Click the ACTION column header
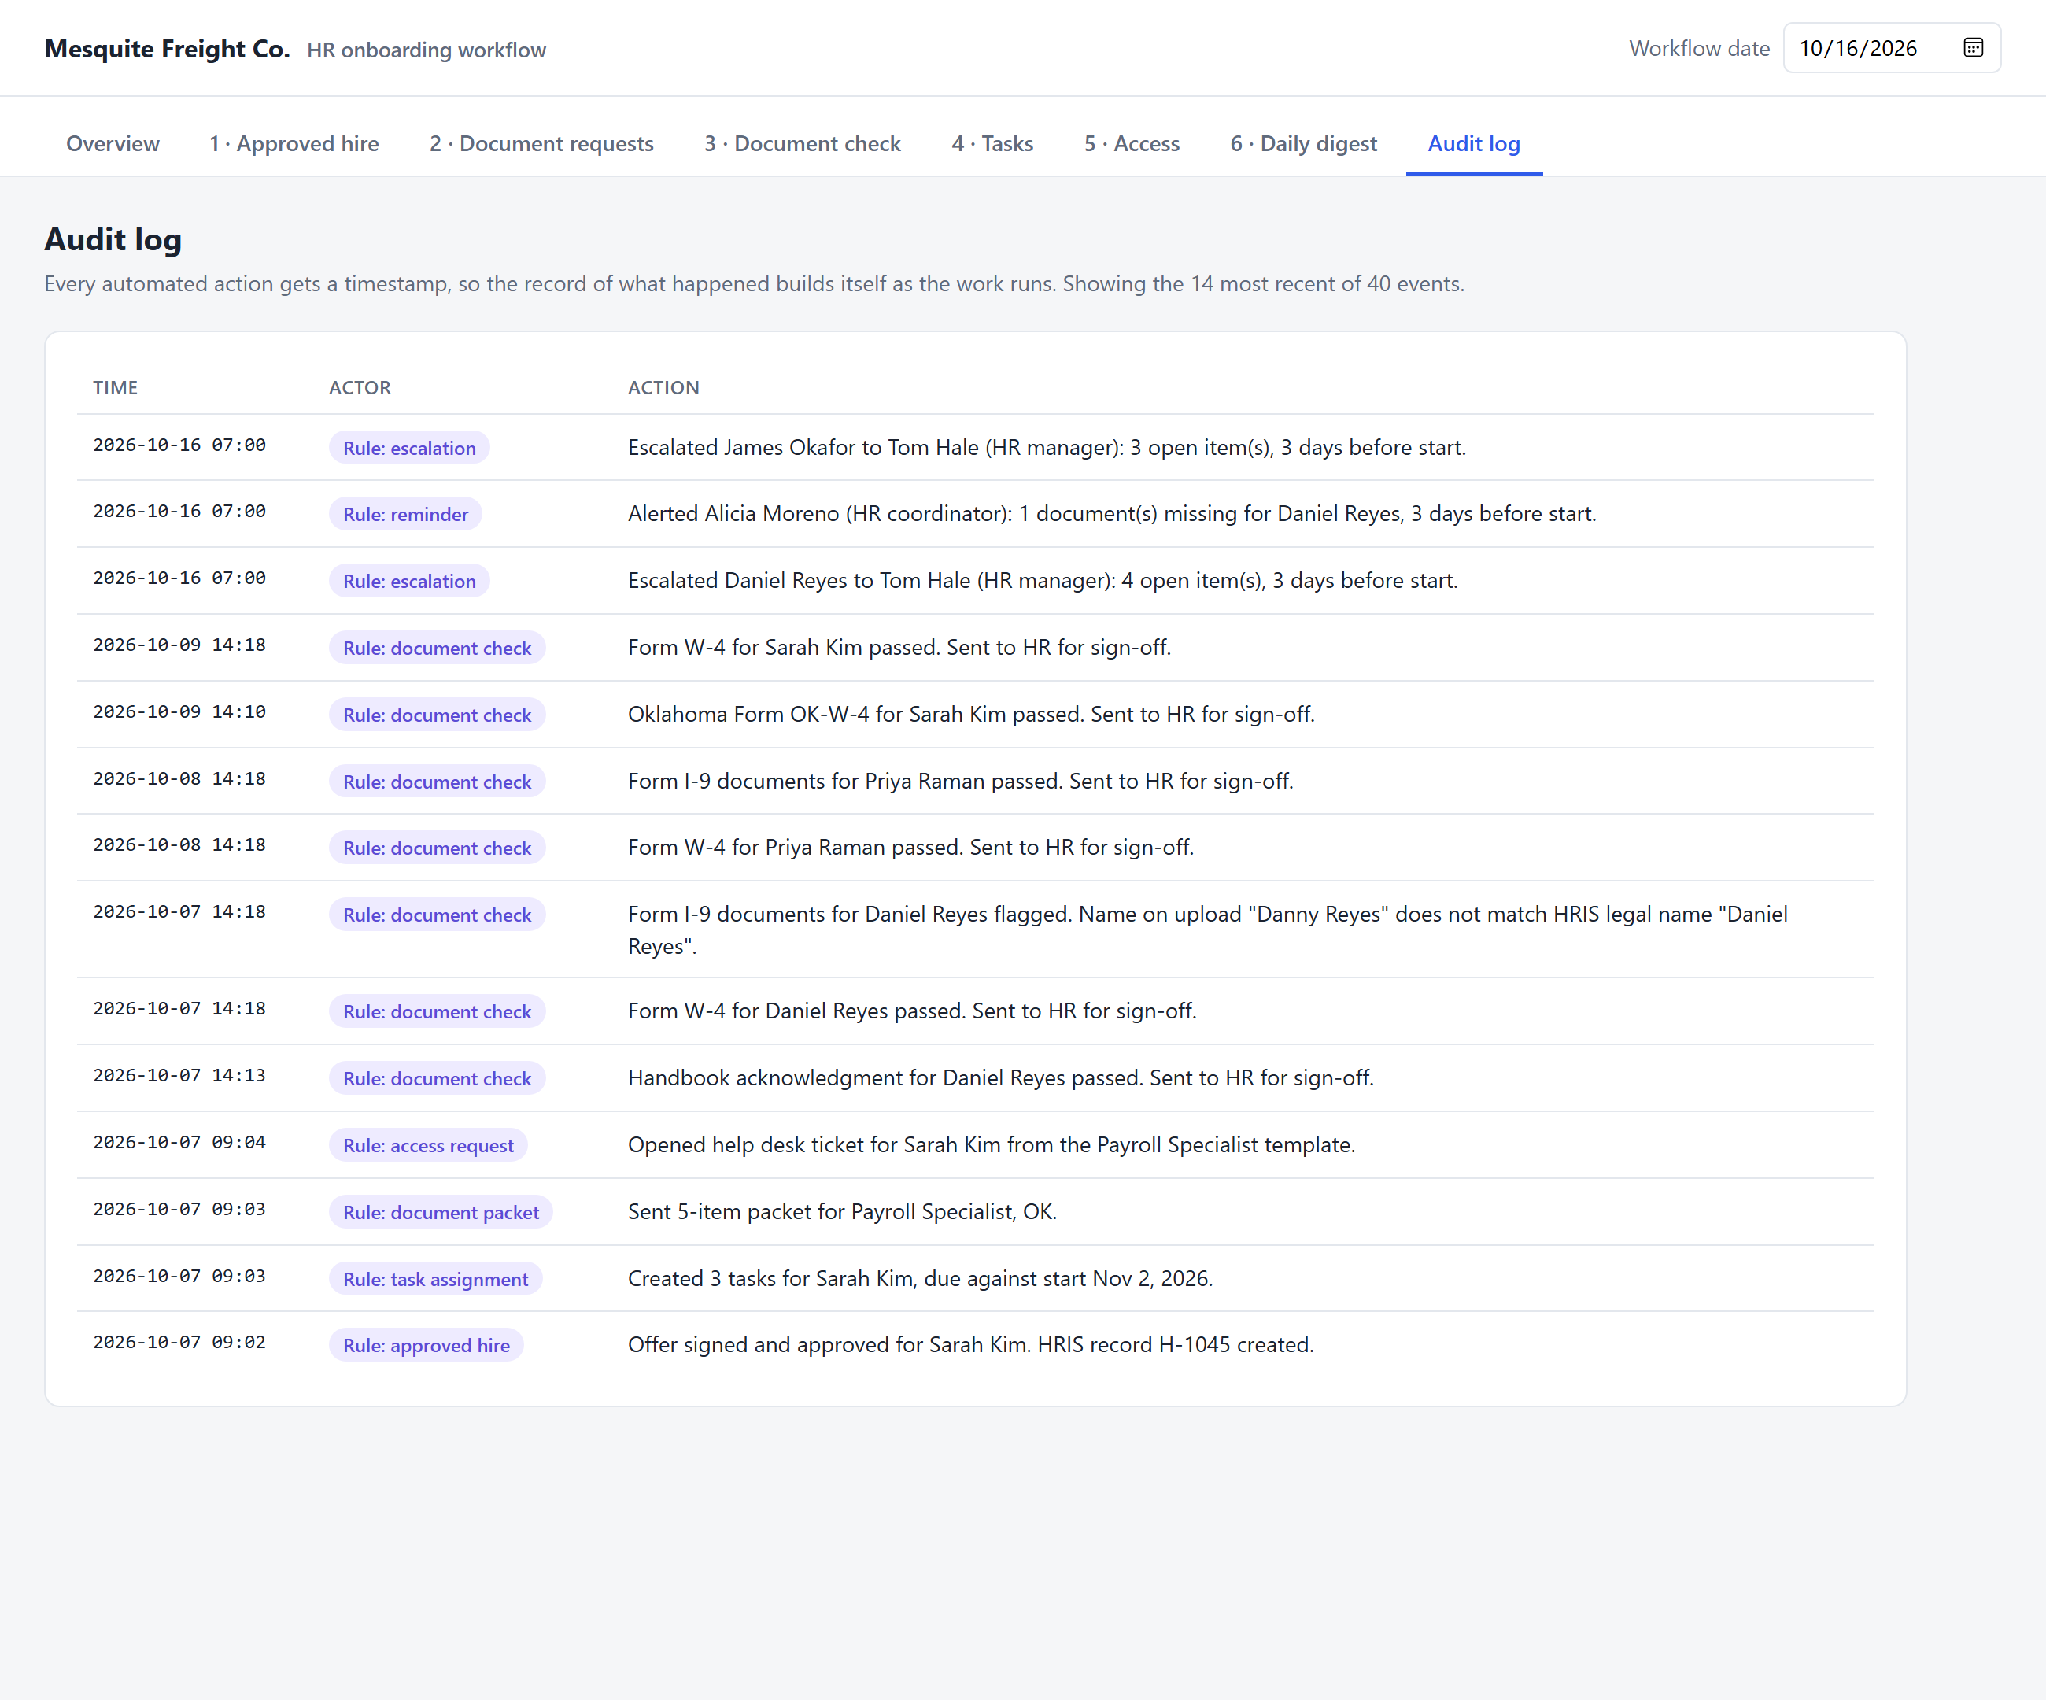Viewport: 2046px width, 1700px height. point(663,388)
